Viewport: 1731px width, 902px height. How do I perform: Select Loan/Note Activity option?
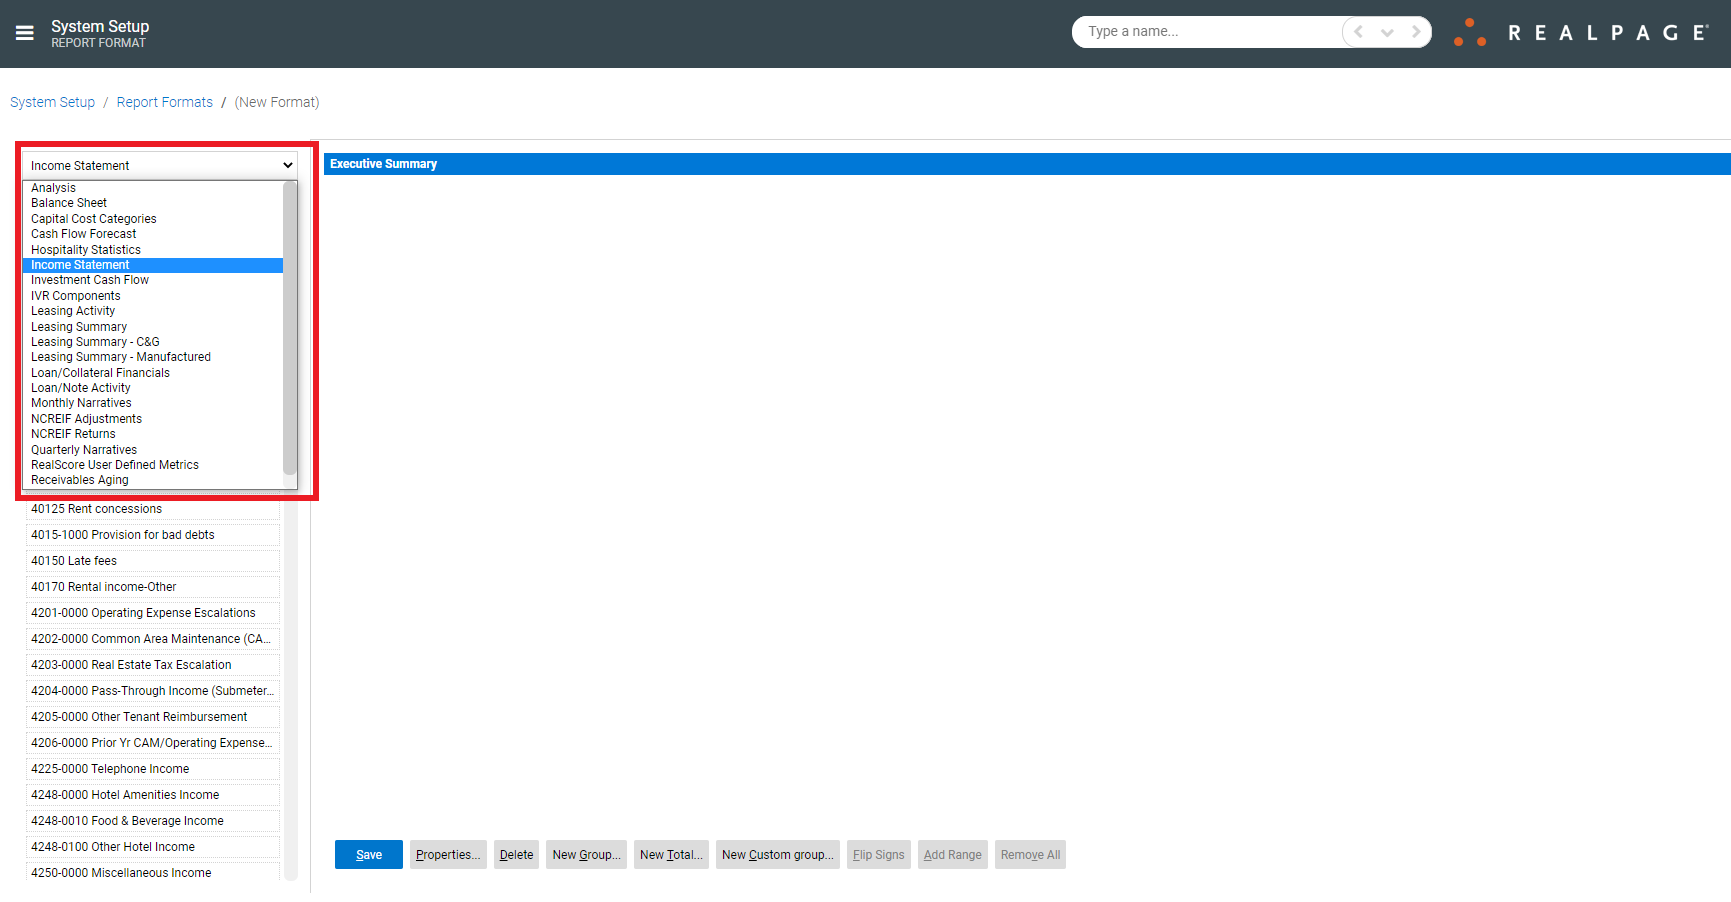click(153, 388)
